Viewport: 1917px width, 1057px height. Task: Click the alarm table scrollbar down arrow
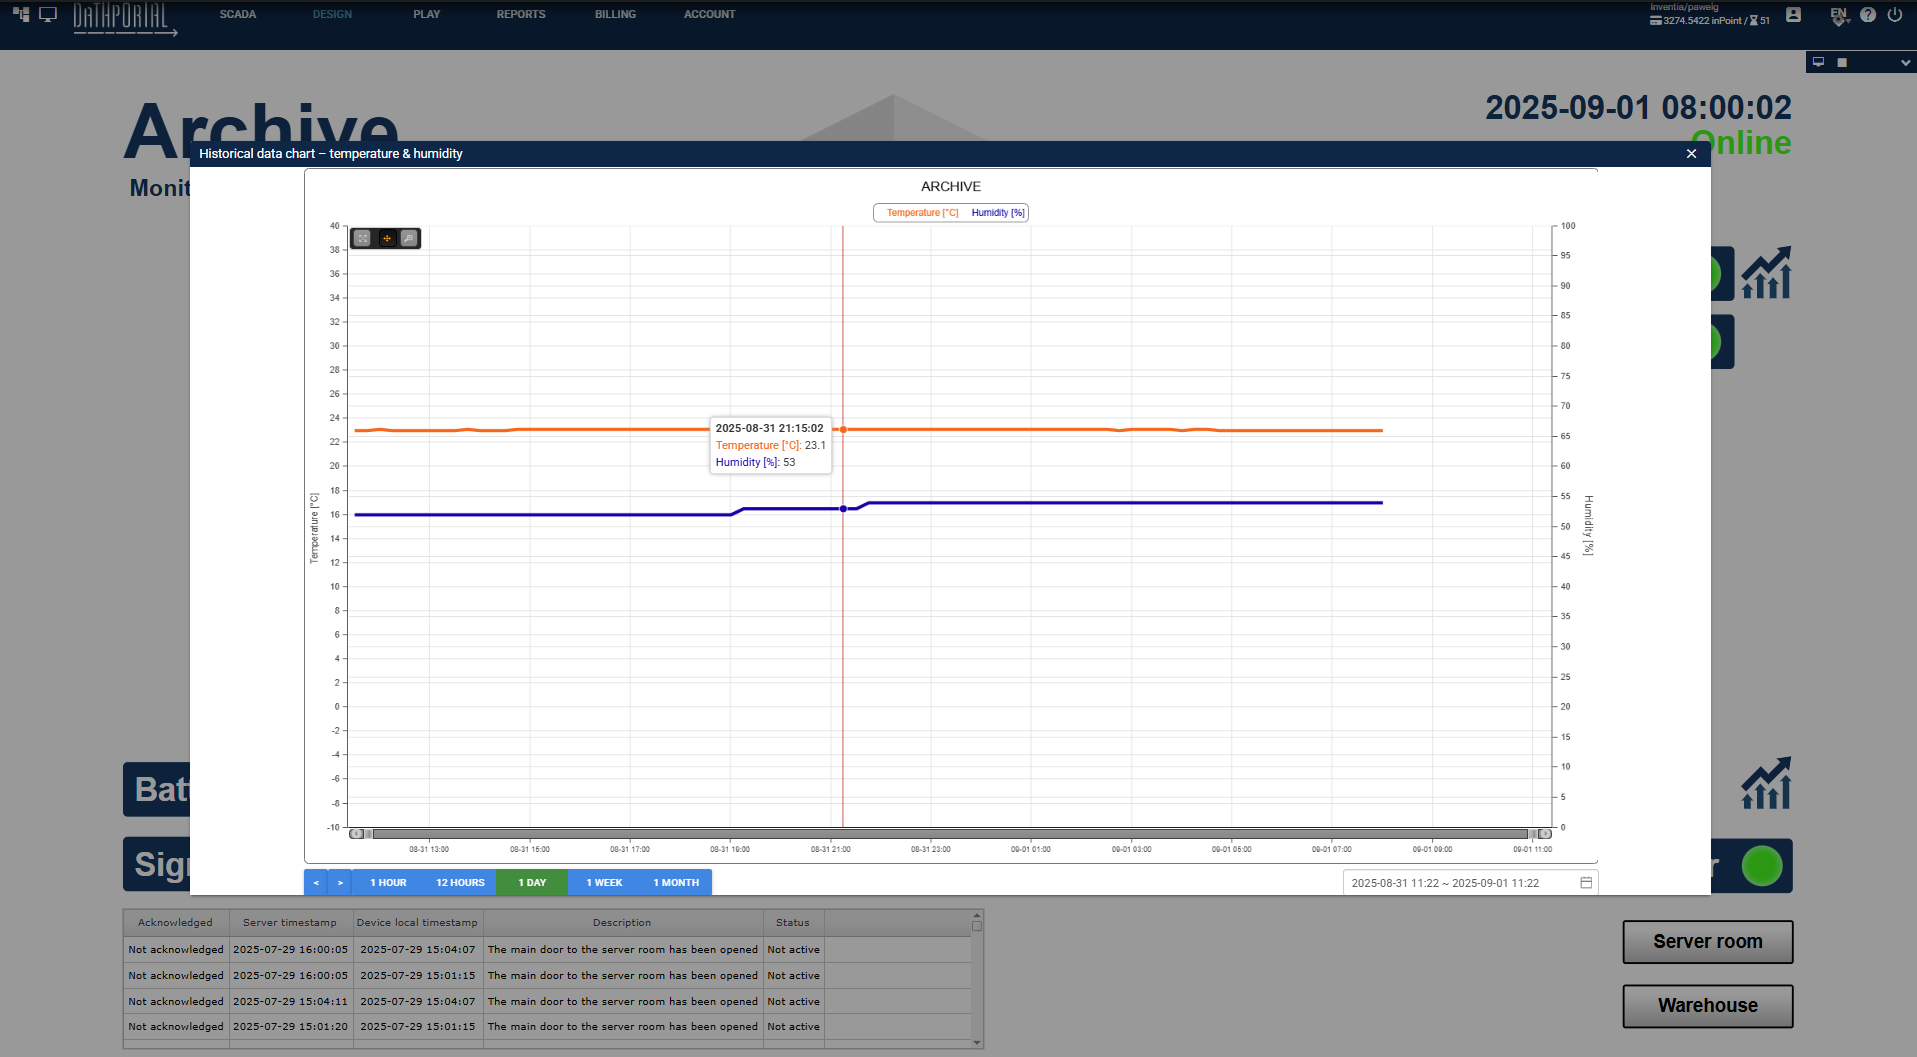click(977, 1043)
